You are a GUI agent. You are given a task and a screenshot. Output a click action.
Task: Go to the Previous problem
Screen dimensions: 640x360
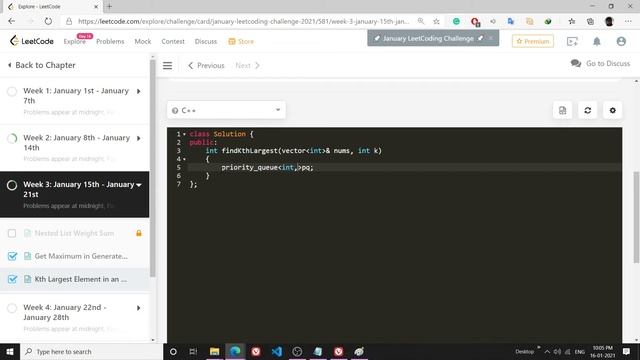[x=206, y=65]
